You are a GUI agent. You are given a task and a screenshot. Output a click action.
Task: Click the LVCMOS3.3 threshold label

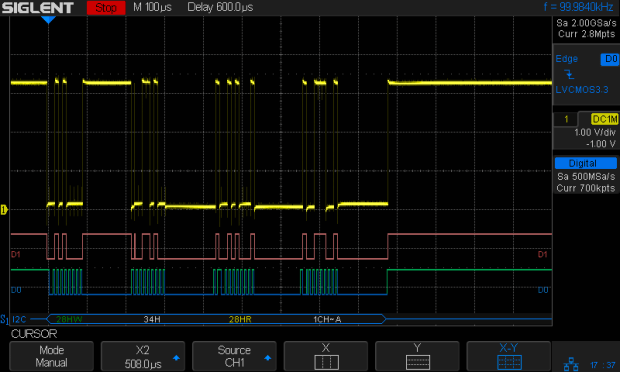pos(582,90)
